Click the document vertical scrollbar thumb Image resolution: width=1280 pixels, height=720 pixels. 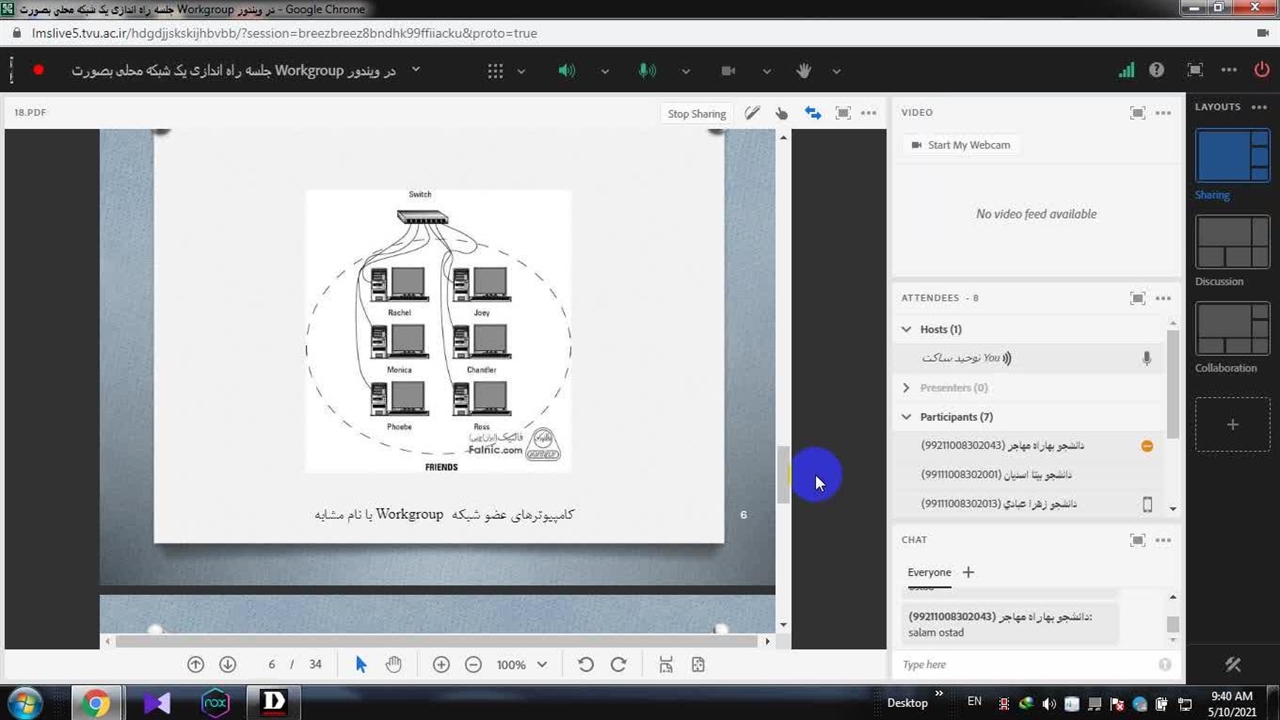coord(783,474)
